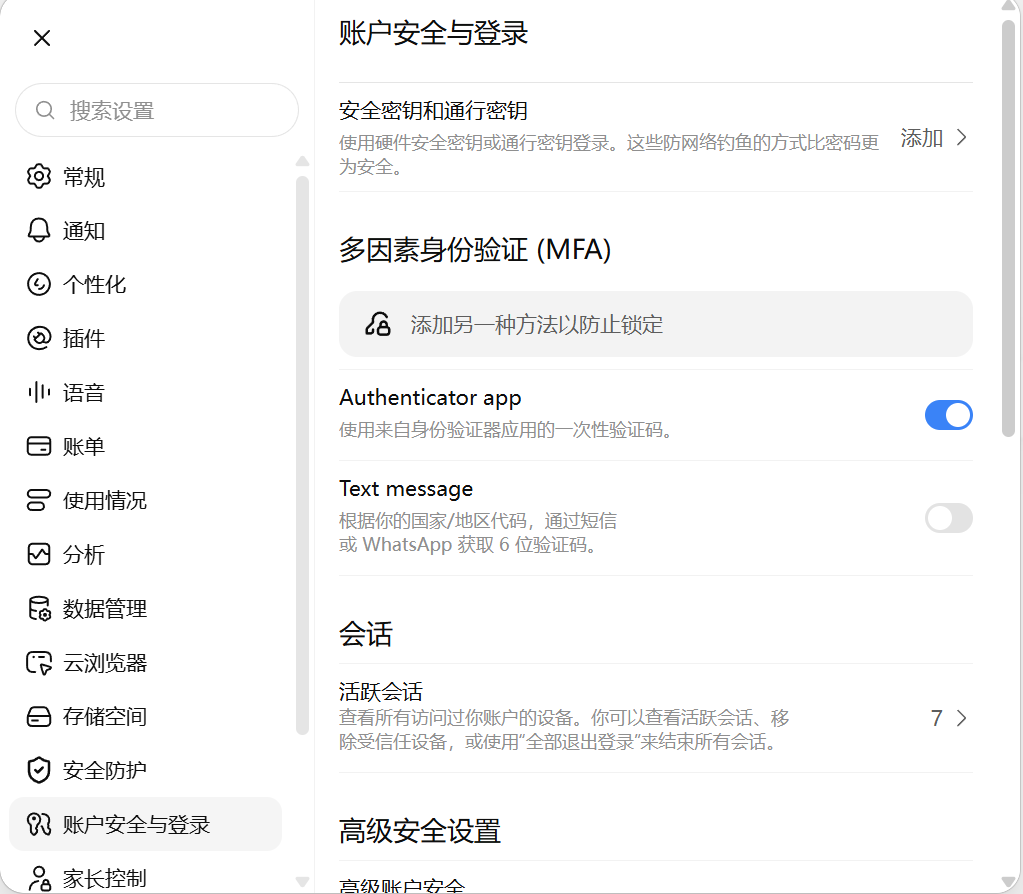The width and height of the screenshot is (1023, 894).
Task: Click the Authenticator app label
Action: tap(430, 397)
